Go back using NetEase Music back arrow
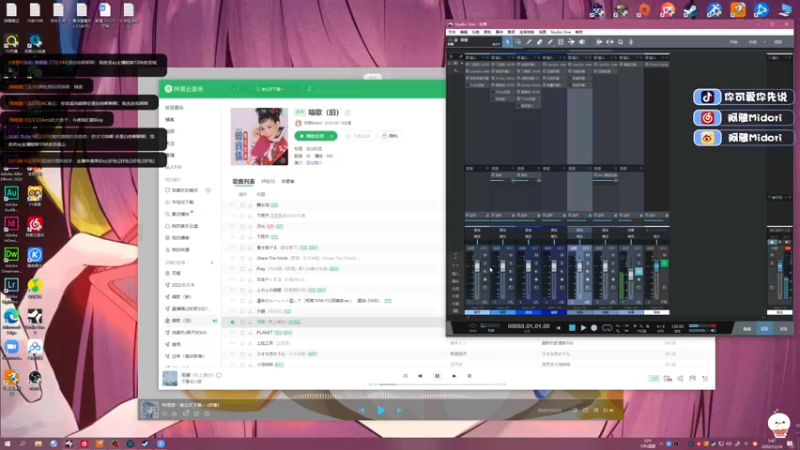800x450 pixels. [234, 89]
